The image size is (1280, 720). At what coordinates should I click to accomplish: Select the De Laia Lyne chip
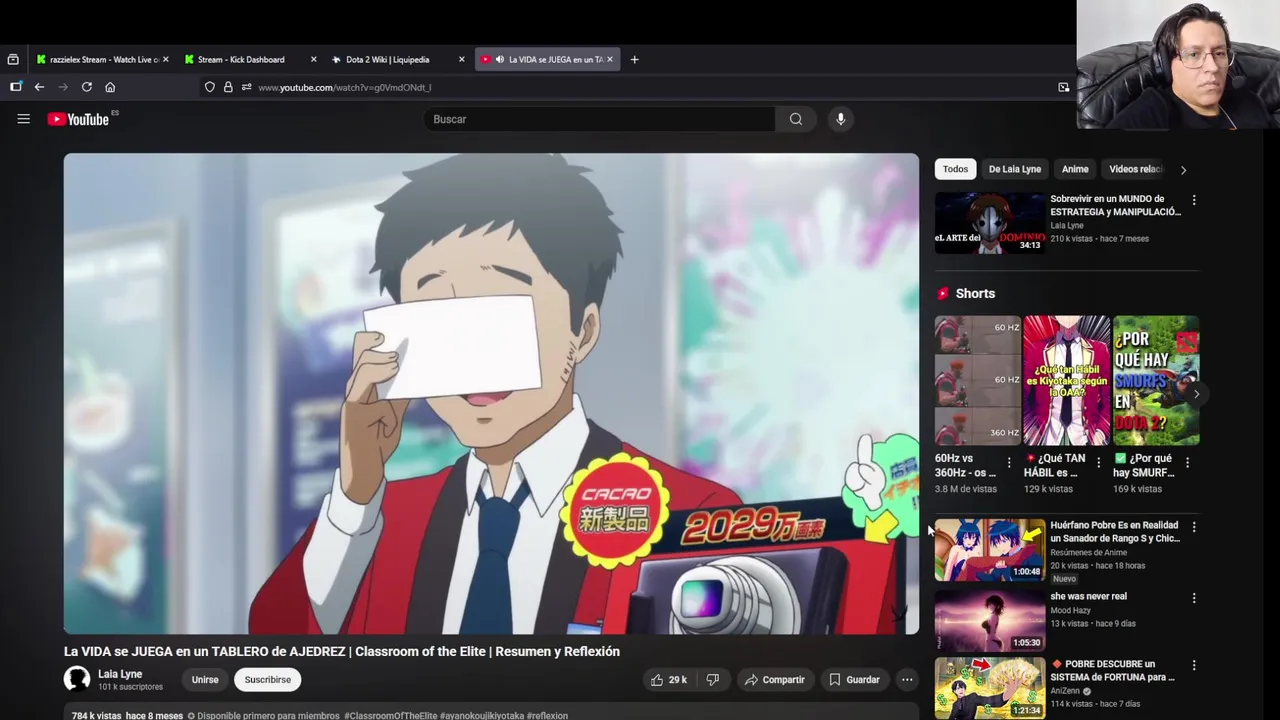click(1015, 169)
